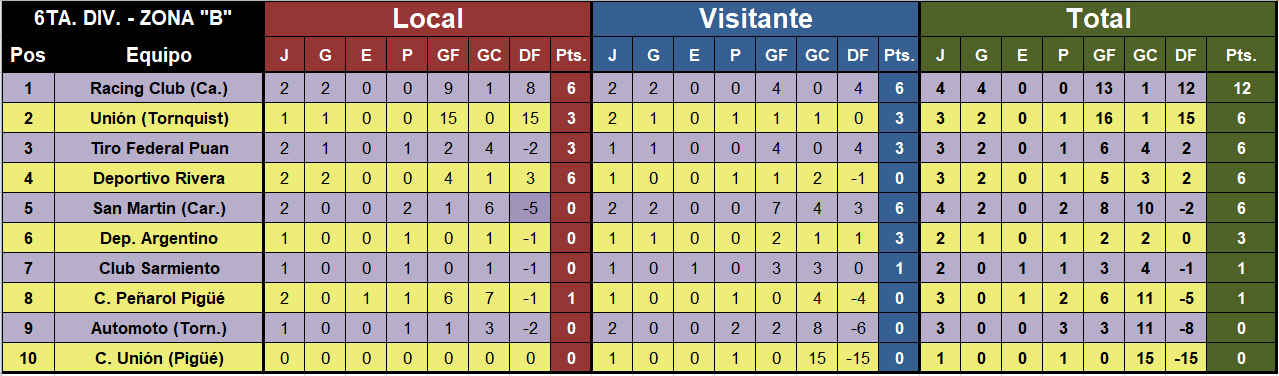Click Dep. Argentino team name
Image resolution: width=1279 pixels, height=376 pixels.
tap(159, 238)
